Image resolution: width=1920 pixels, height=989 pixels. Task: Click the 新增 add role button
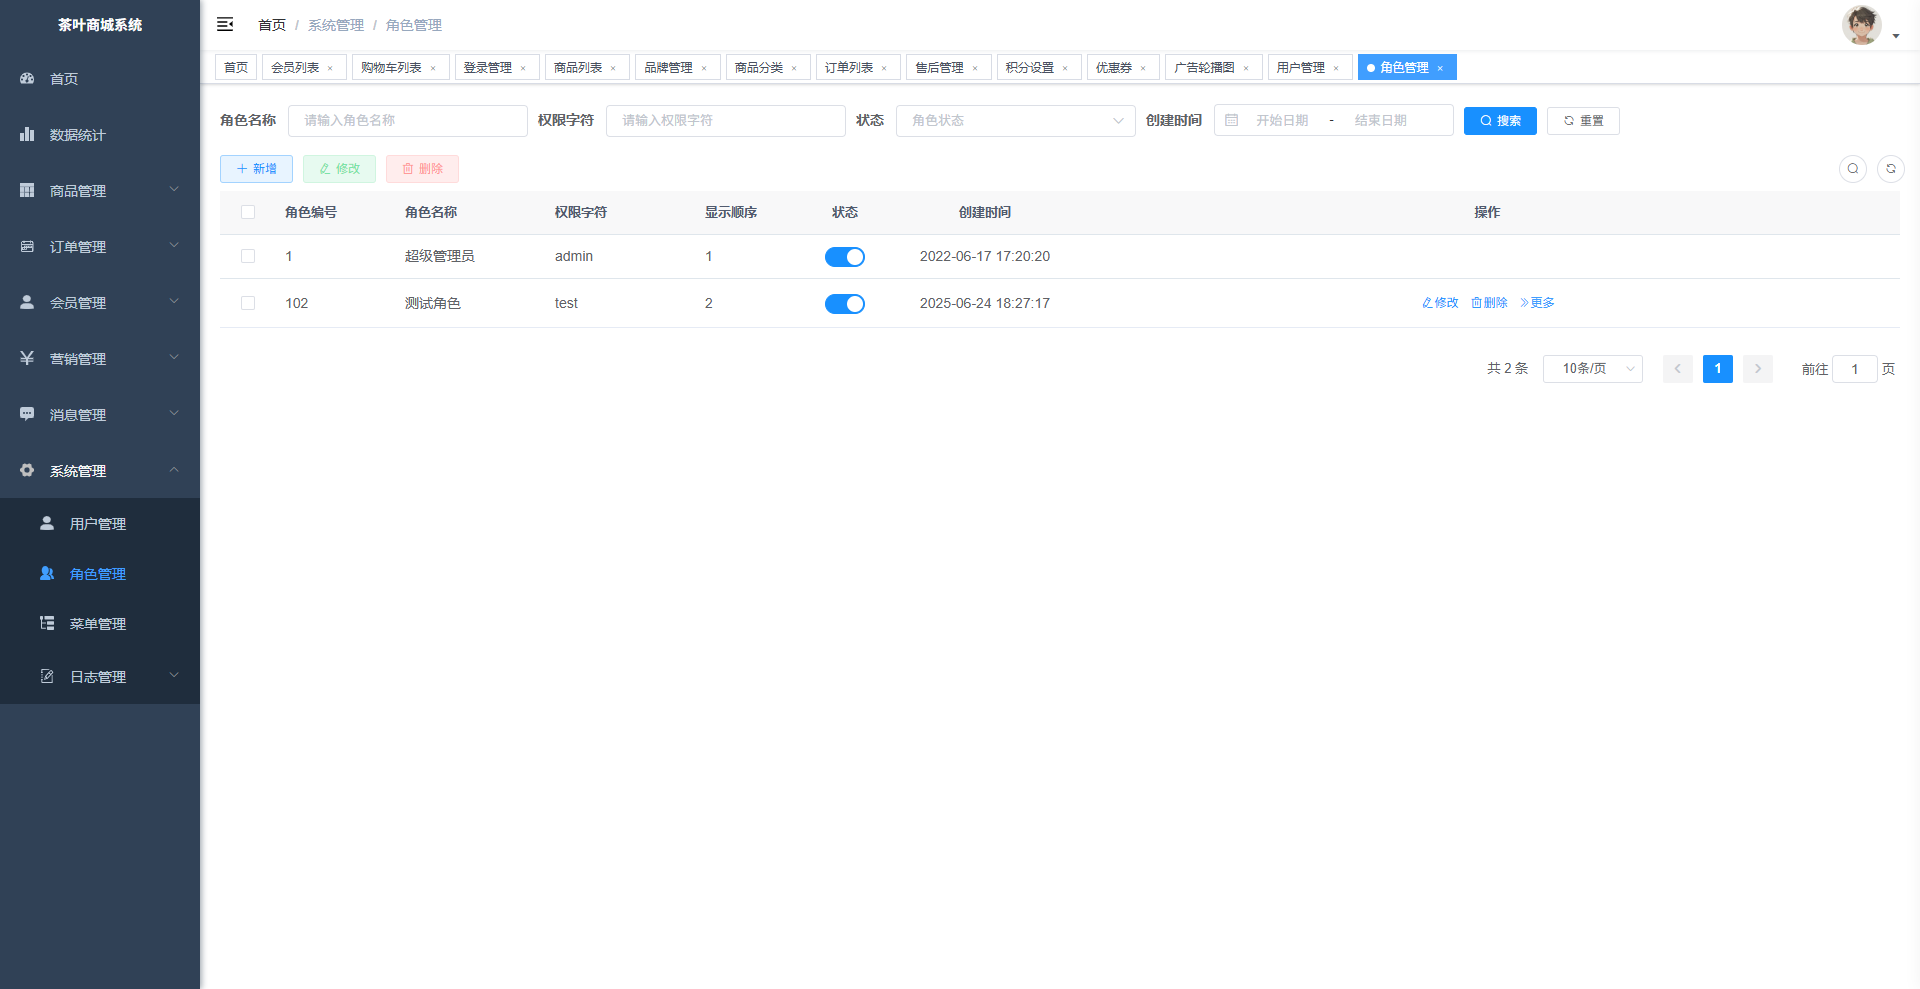(x=256, y=169)
